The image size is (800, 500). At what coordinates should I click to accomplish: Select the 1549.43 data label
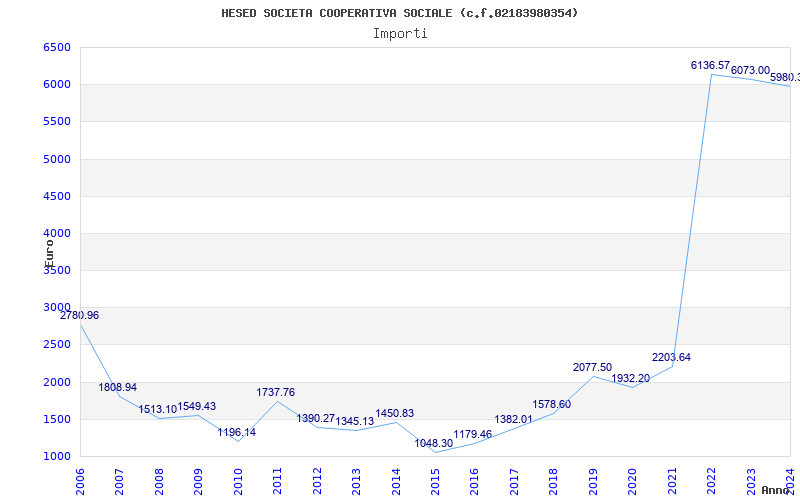point(197,406)
